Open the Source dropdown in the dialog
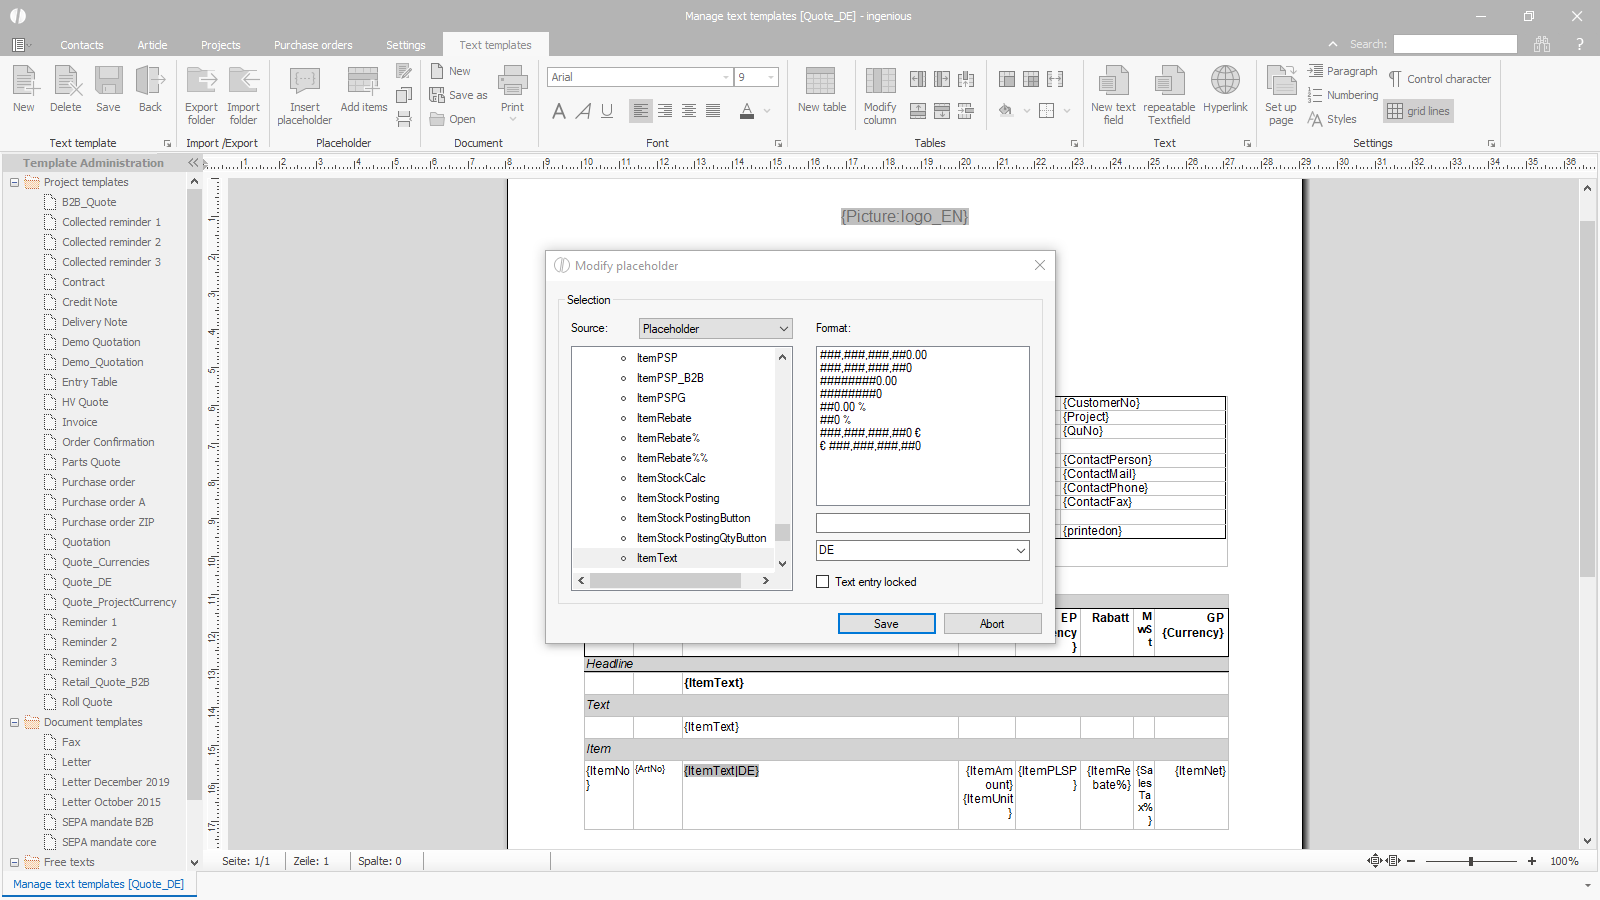Image resolution: width=1600 pixels, height=900 pixels. [715, 329]
